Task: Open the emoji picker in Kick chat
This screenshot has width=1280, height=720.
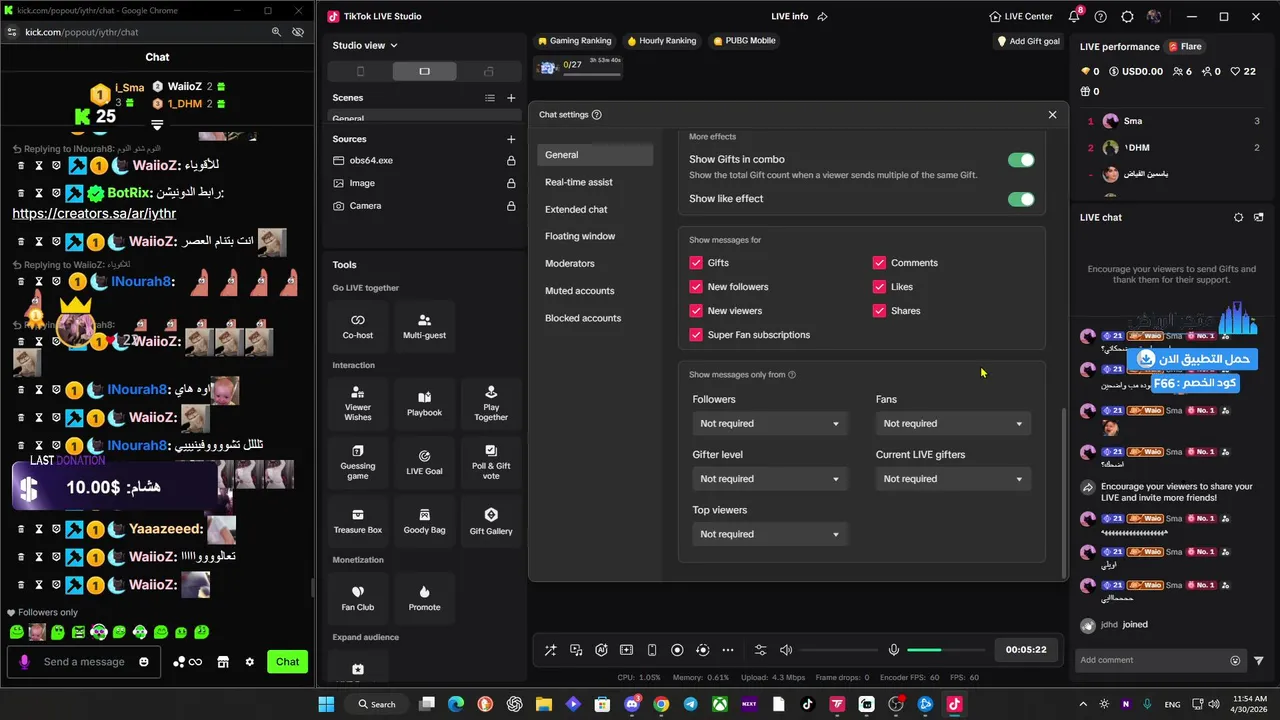Action: click(x=144, y=662)
